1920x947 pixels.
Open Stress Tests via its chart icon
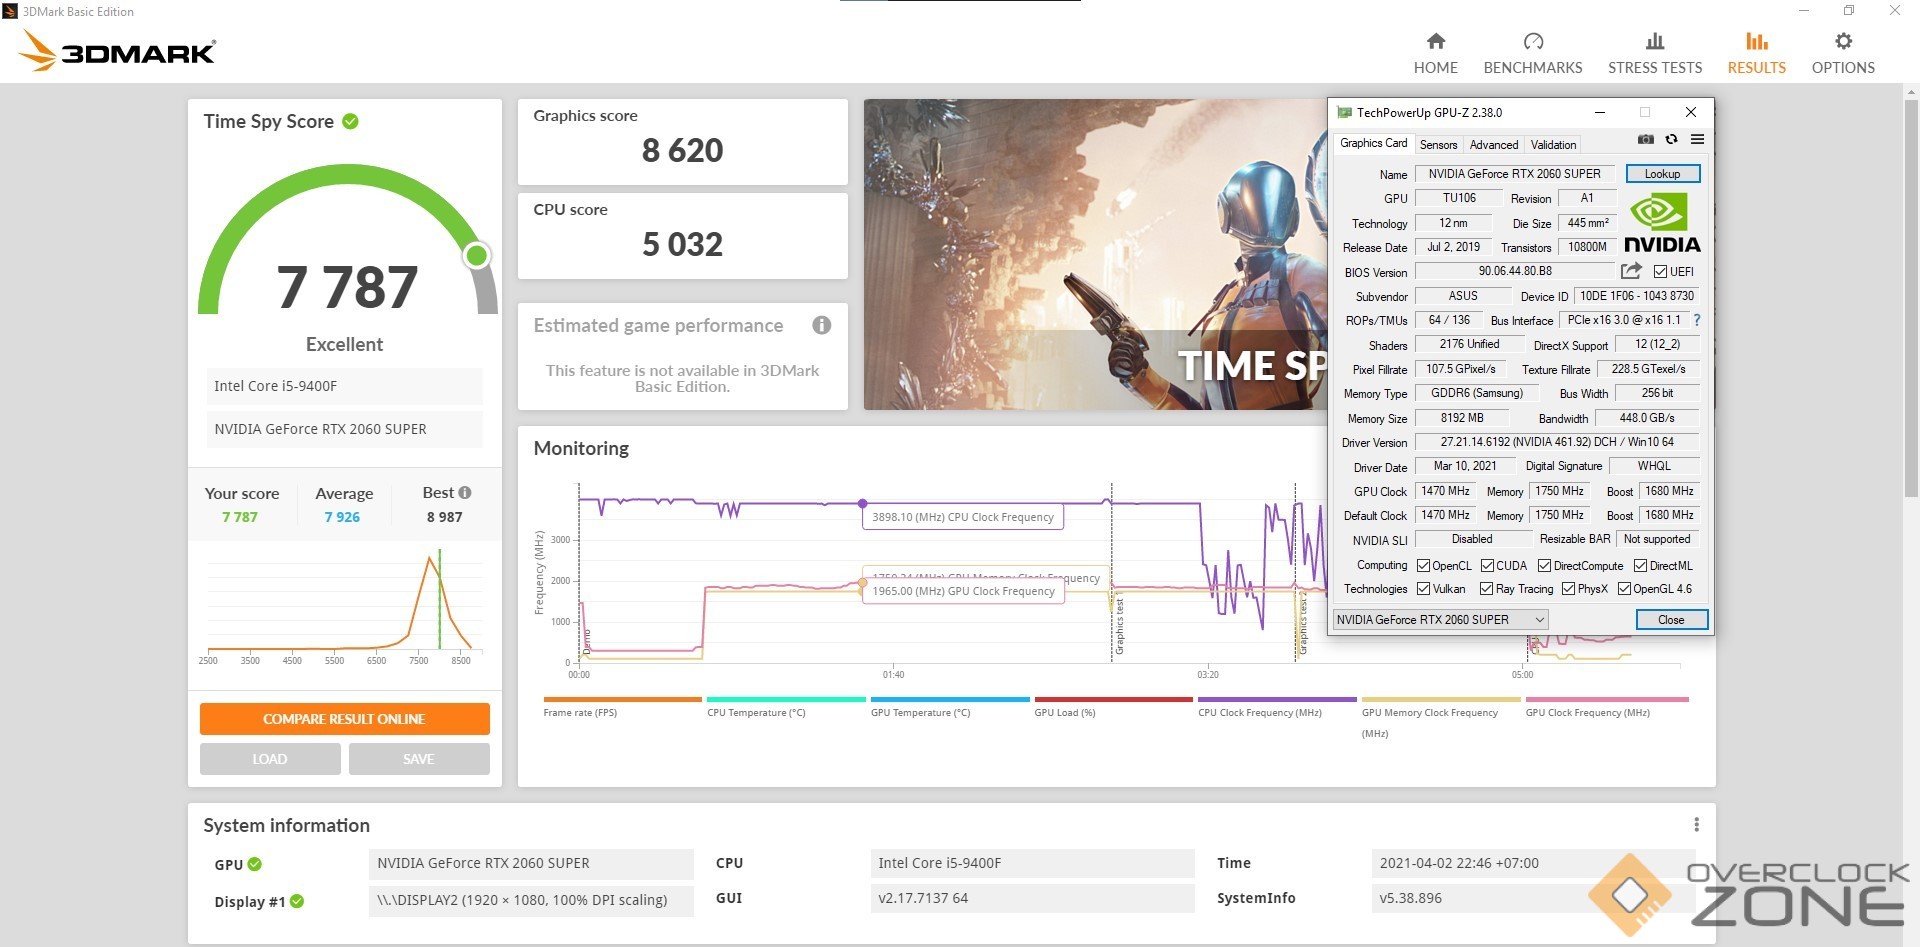click(1654, 41)
